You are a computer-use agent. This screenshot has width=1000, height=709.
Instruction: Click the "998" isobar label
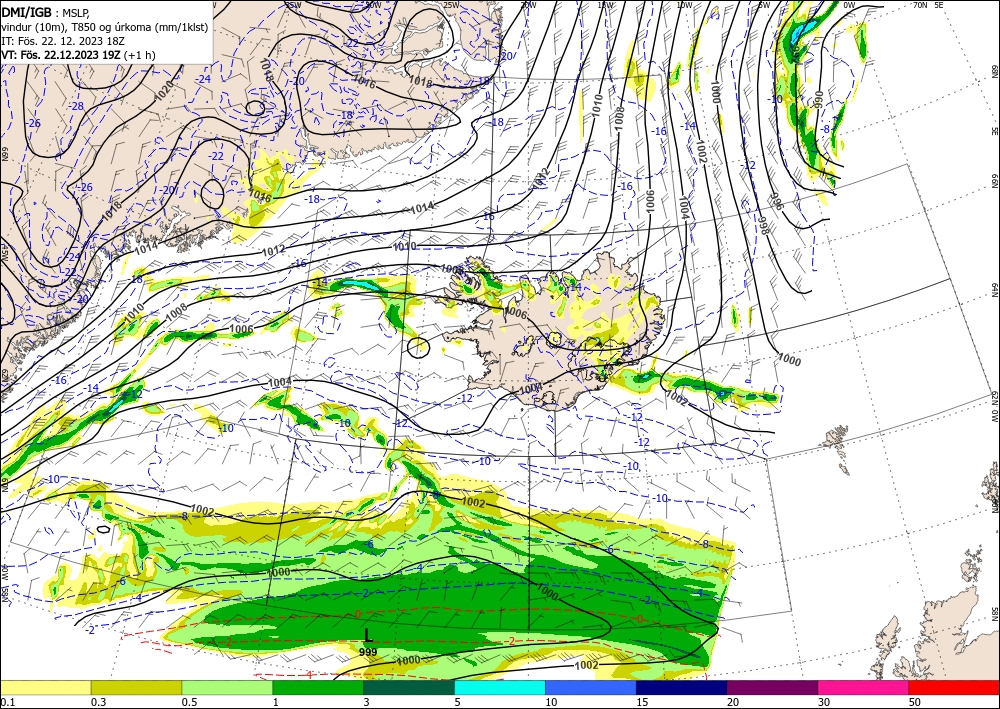(763, 226)
